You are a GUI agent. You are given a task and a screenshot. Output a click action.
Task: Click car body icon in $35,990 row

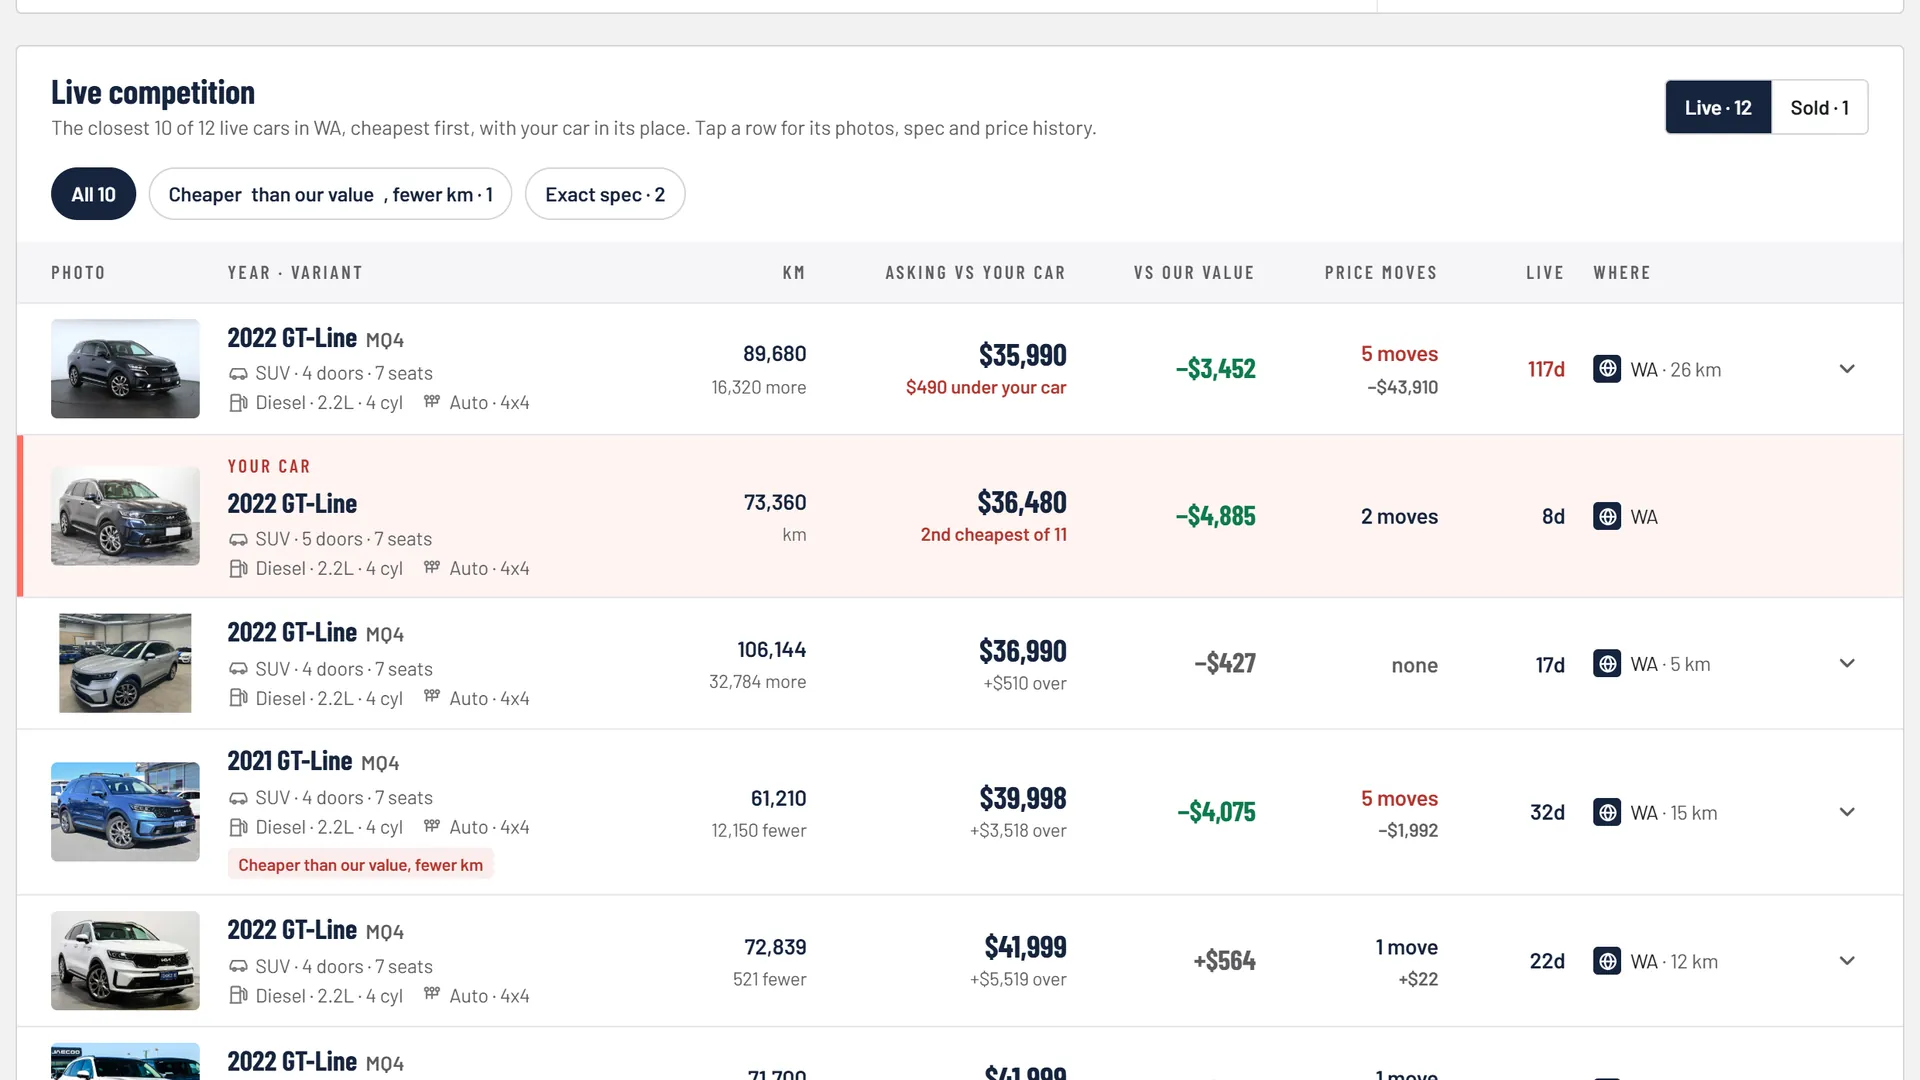238,374
